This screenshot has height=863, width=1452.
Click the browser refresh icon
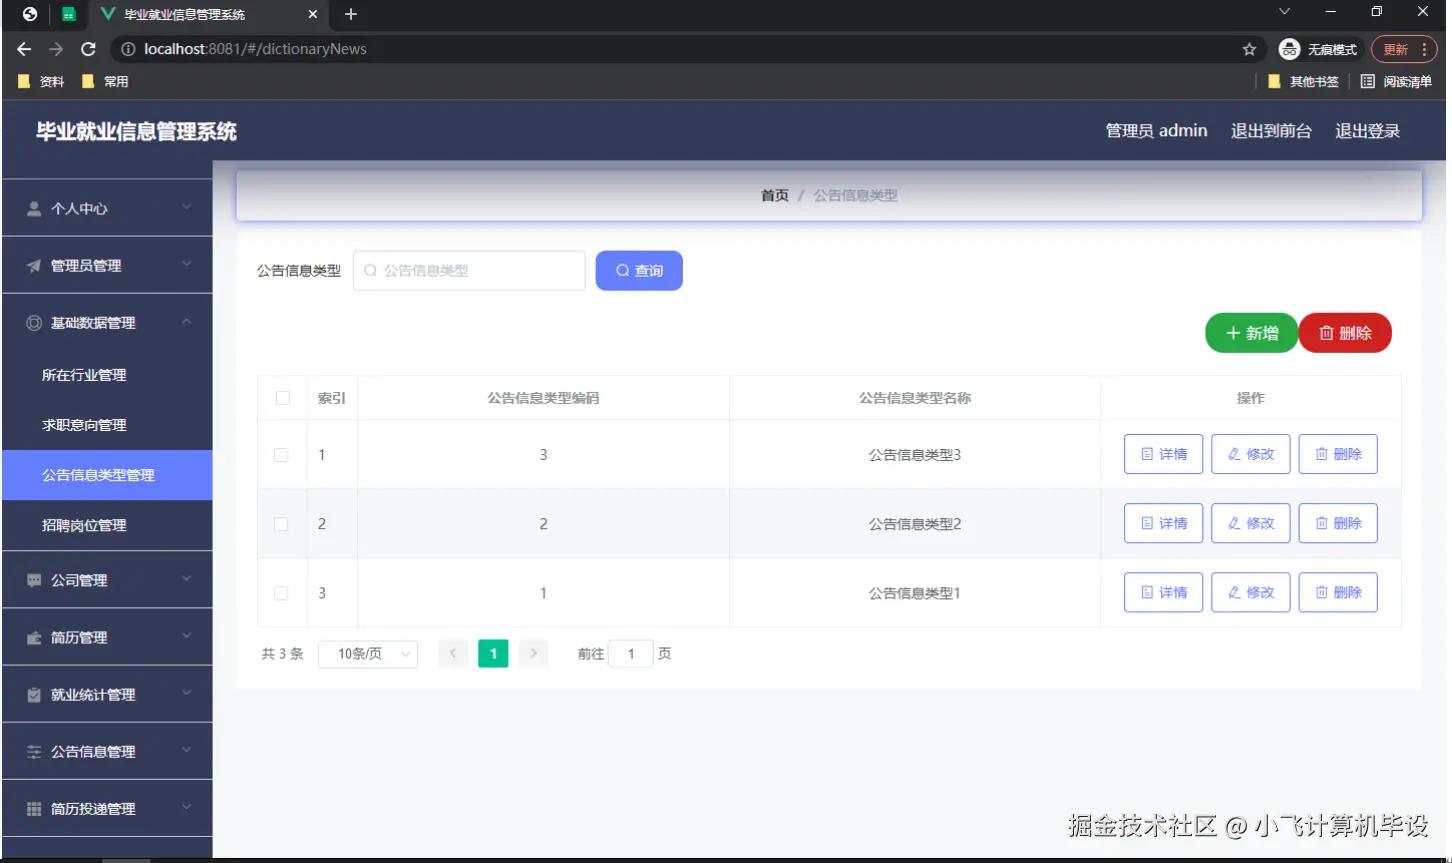click(x=89, y=48)
